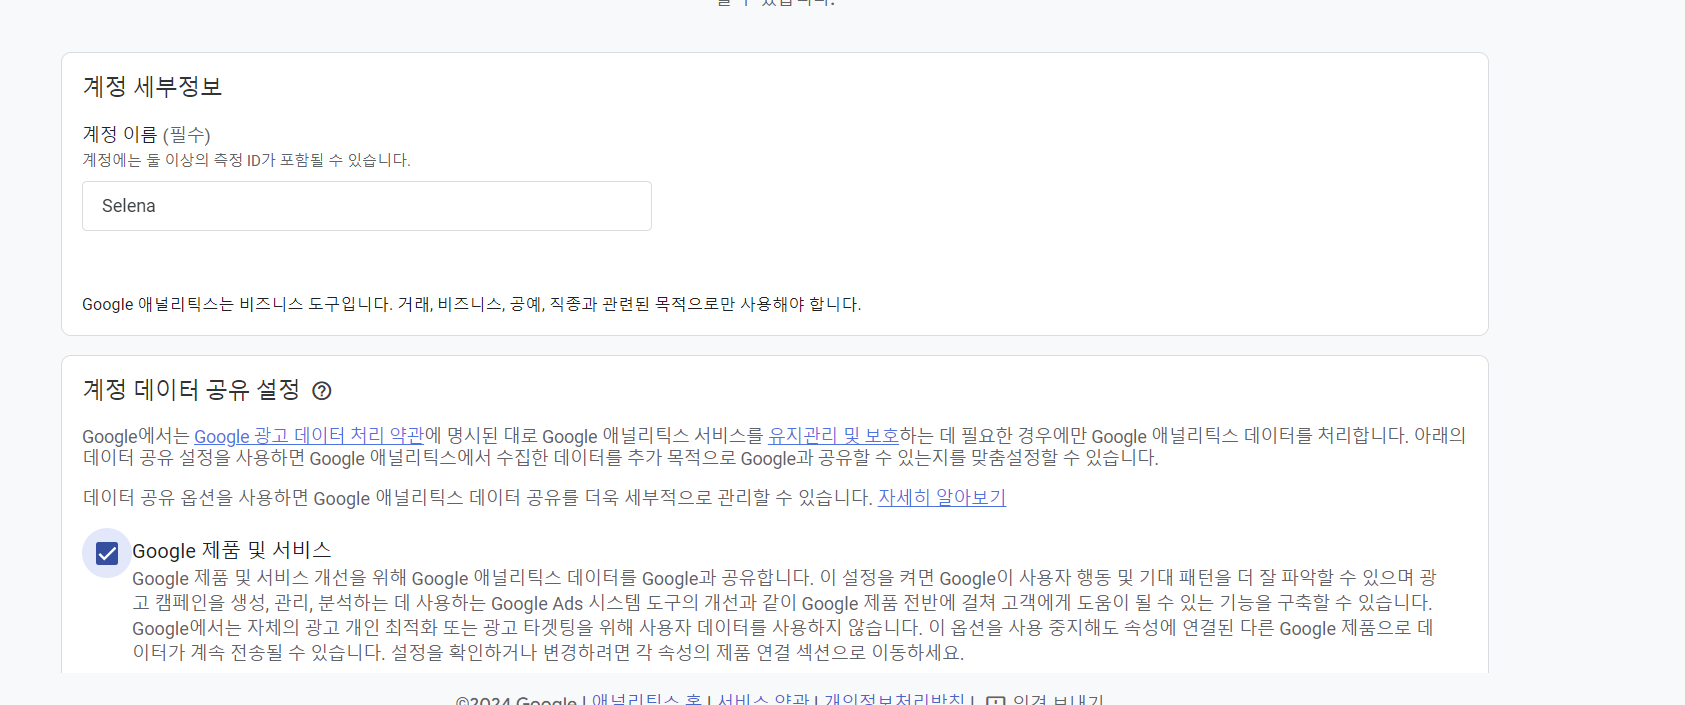Click the 계정 이름 input field containing Selena
This screenshot has height=705, width=1685.
click(x=367, y=206)
